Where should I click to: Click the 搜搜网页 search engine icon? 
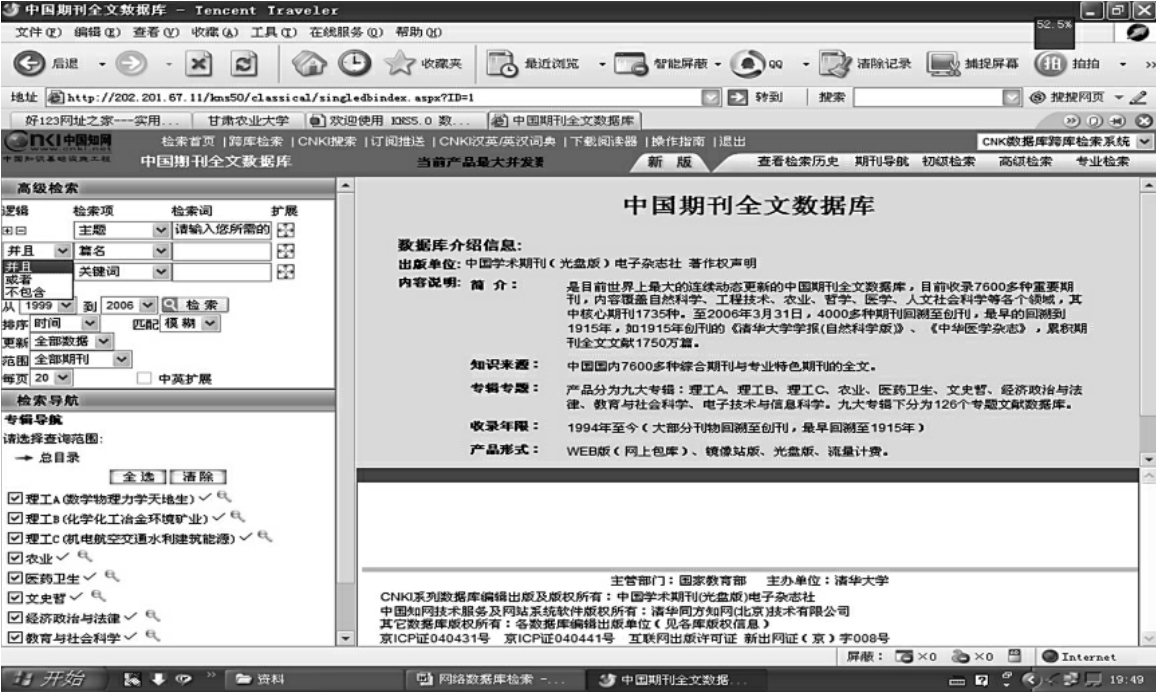1038,97
